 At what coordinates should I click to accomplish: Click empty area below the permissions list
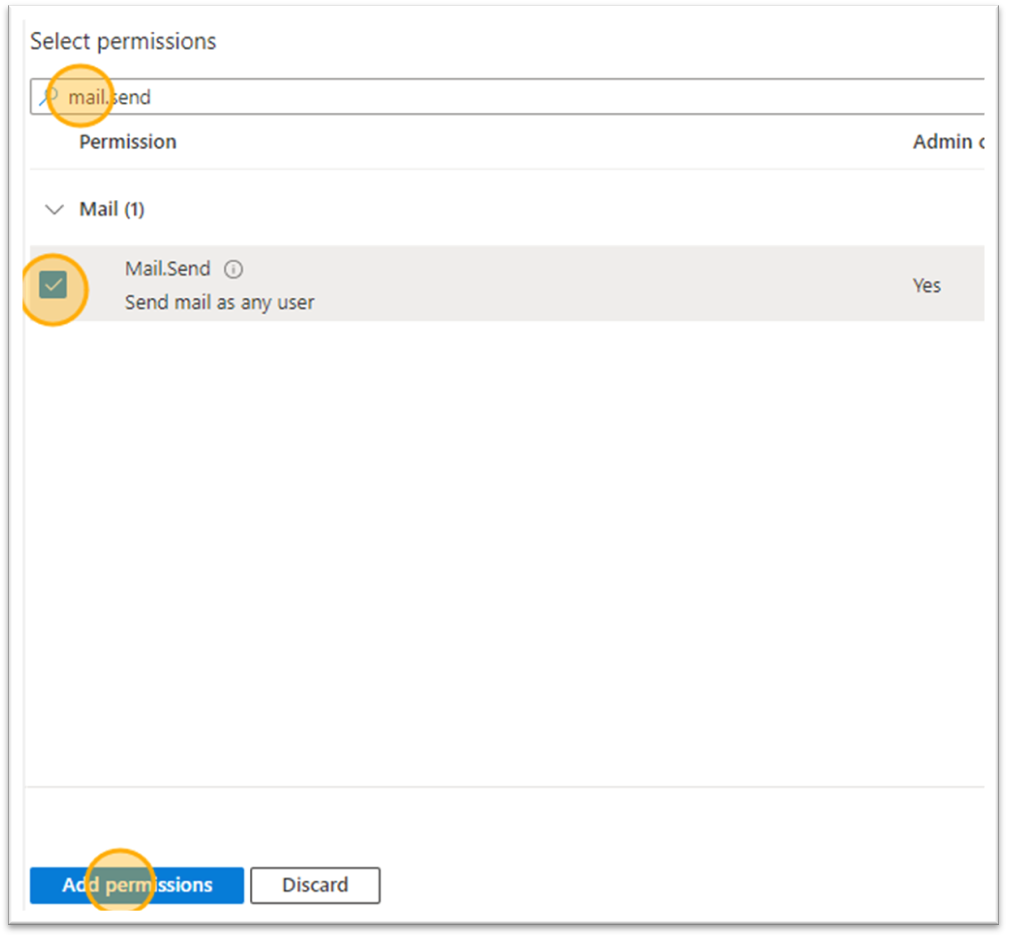pyautogui.click(x=500, y=550)
